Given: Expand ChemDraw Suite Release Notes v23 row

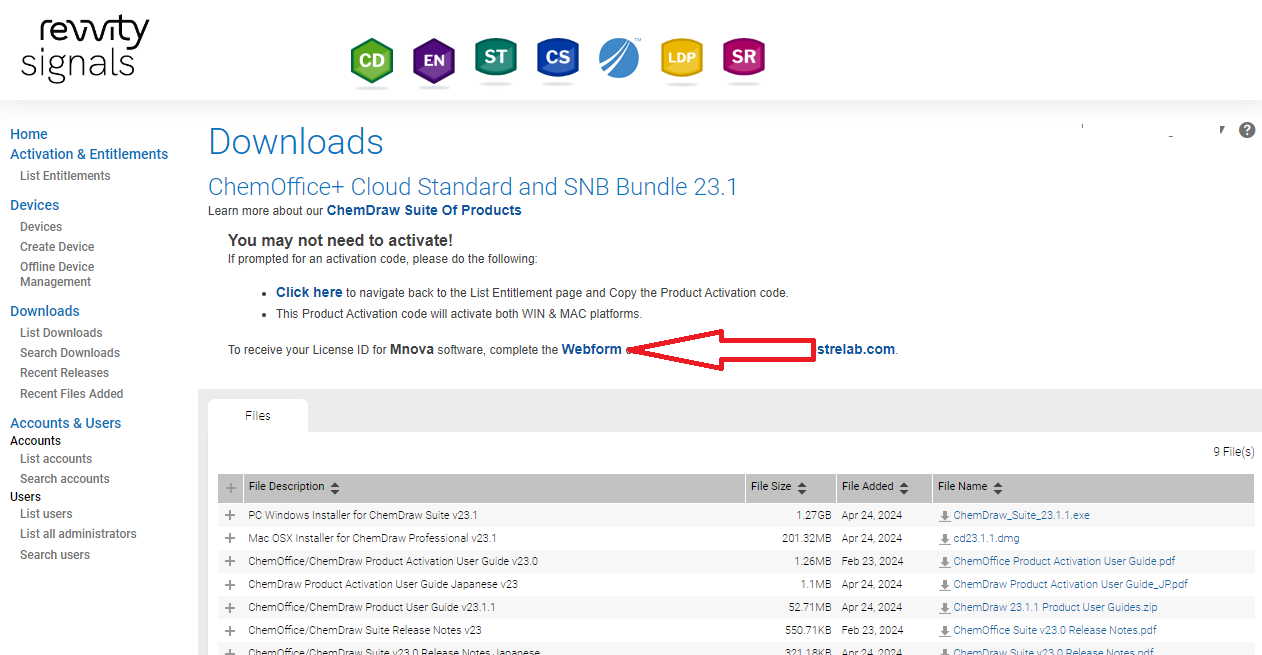Looking at the screenshot, I should [231, 631].
